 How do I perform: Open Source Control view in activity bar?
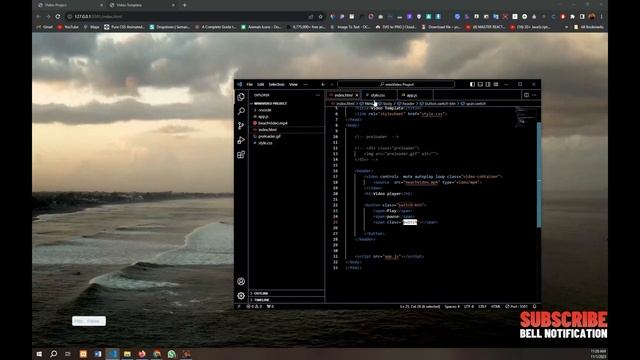point(241,126)
